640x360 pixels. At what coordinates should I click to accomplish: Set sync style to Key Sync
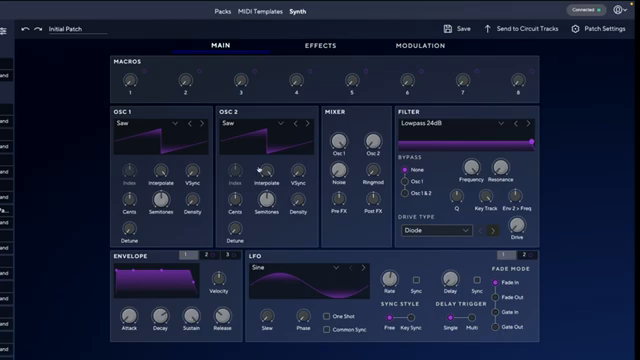pyautogui.click(x=411, y=318)
